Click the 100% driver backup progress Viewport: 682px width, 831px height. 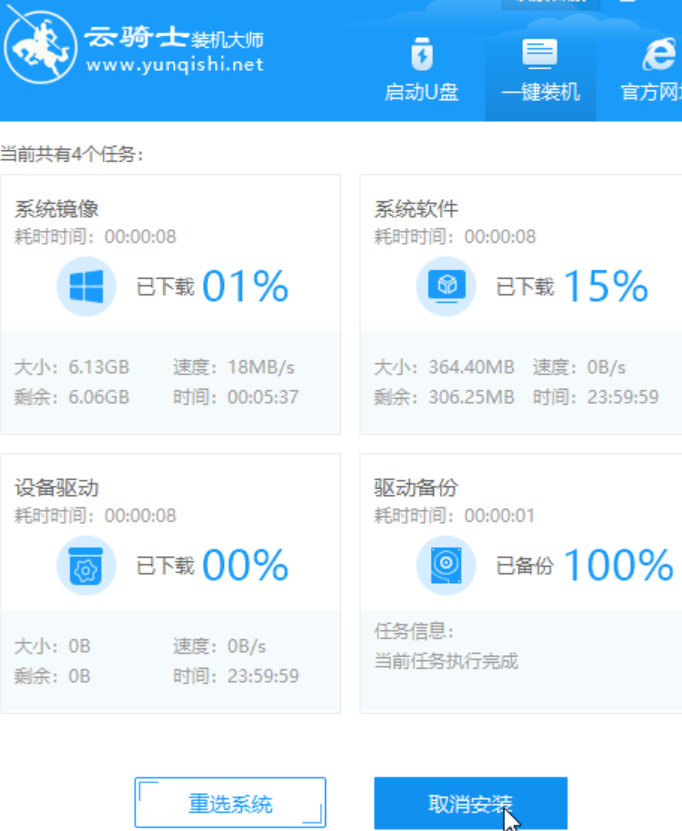(x=618, y=566)
